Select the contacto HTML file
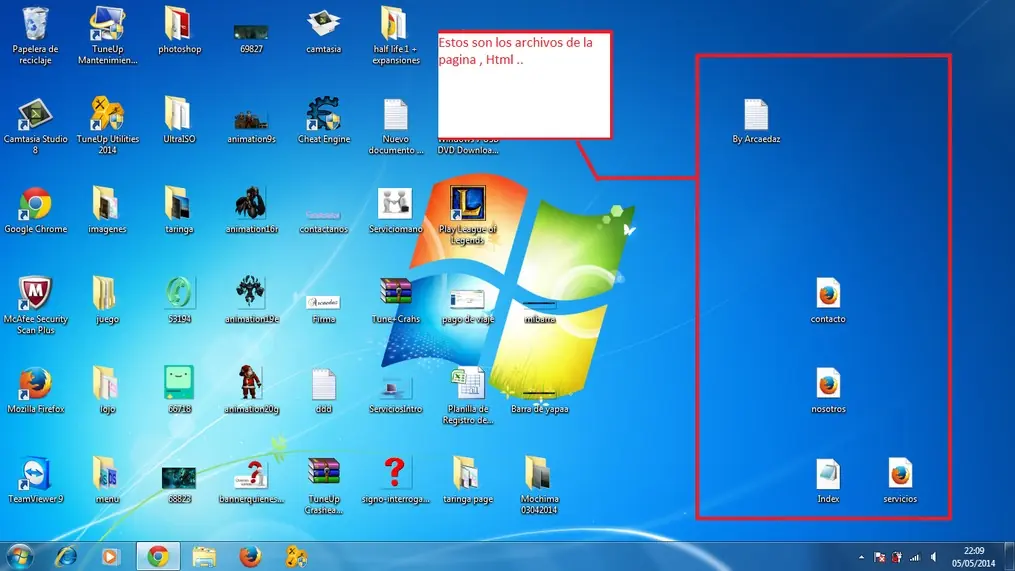 coord(828,295)
